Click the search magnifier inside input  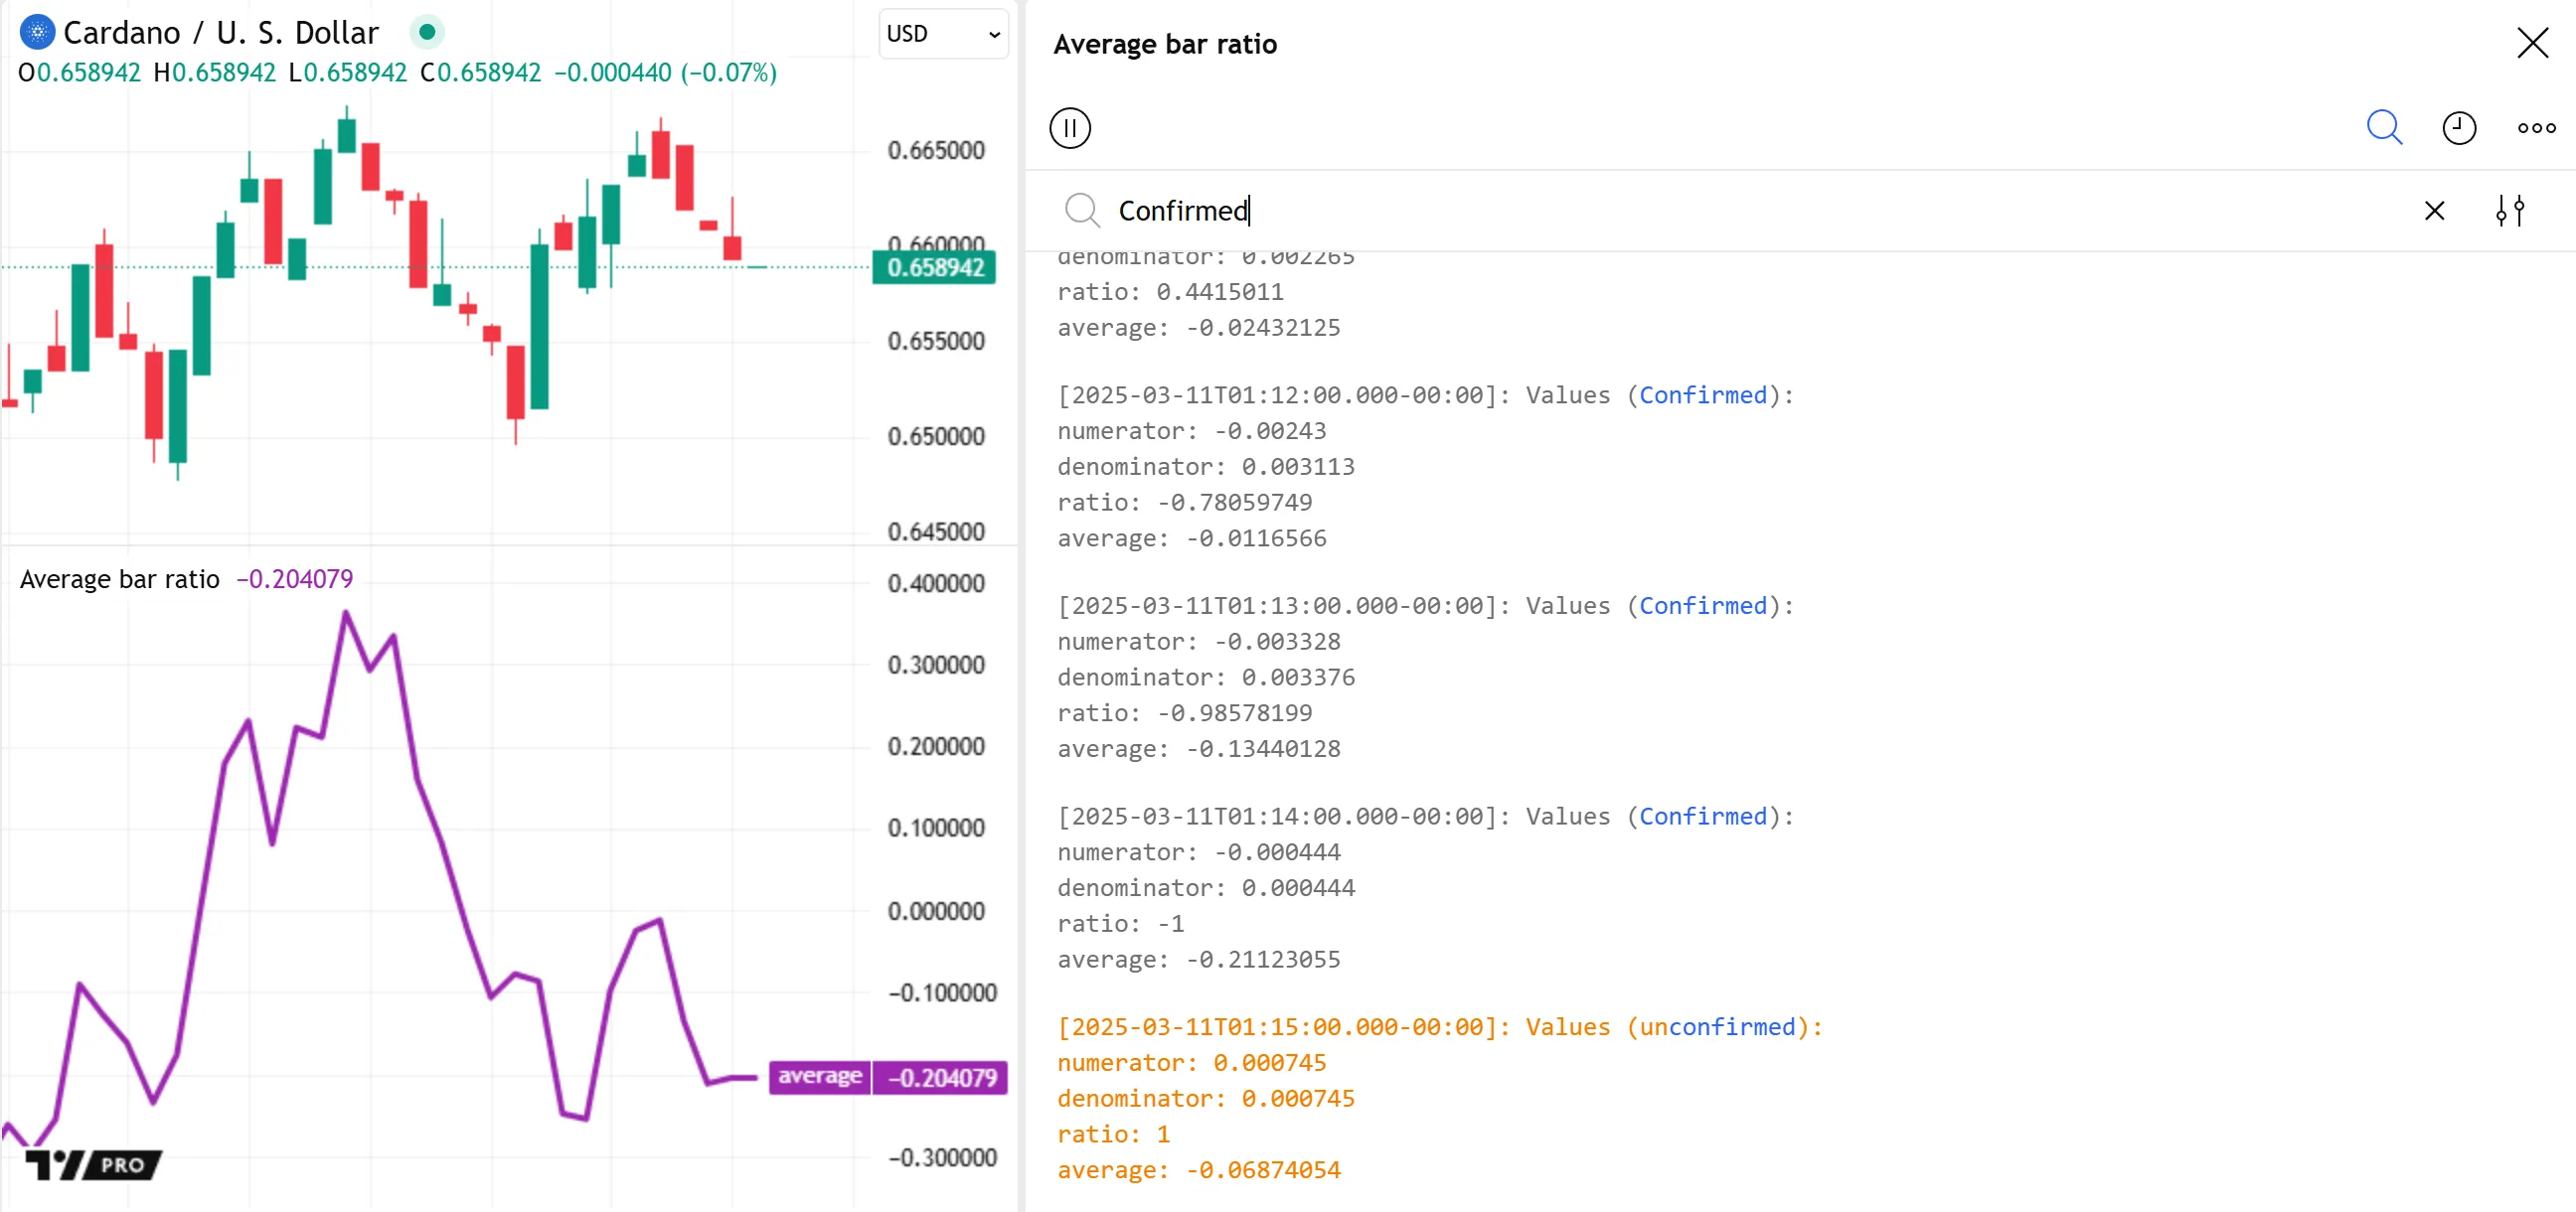[x=1081, y=211]
